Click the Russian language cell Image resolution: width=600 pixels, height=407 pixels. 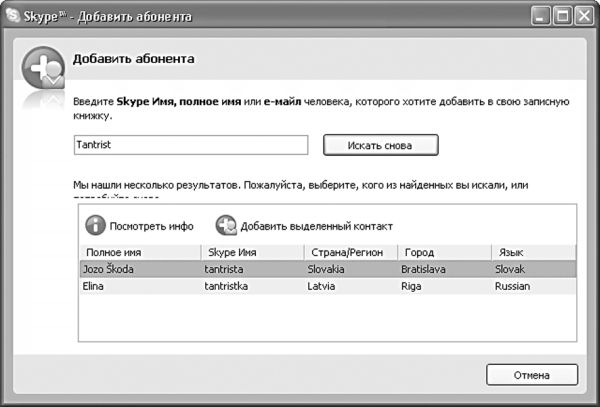(513, 286)
